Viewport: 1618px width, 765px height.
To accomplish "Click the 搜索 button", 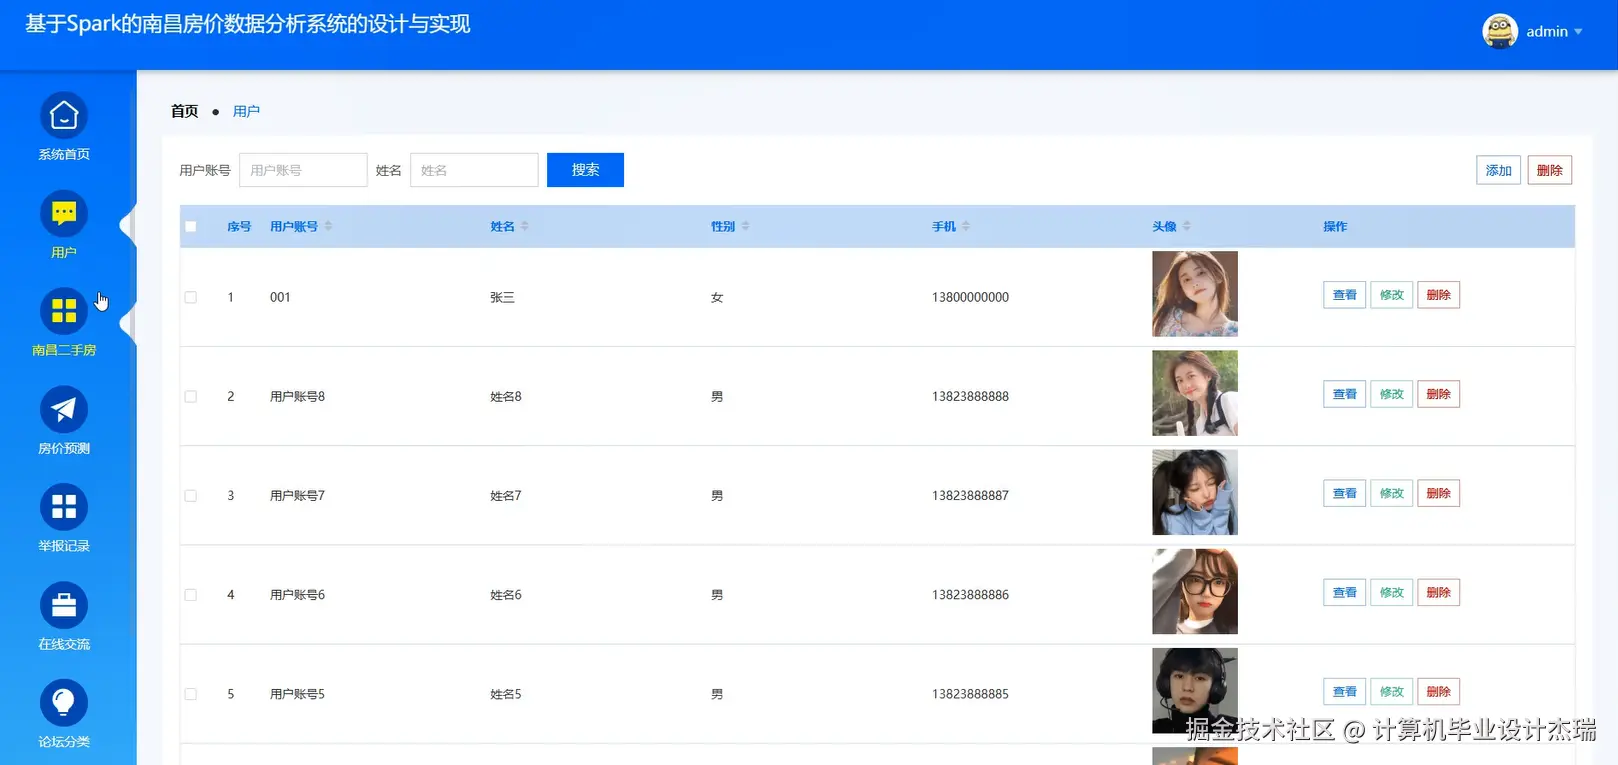I will click(x=585, y=170).
